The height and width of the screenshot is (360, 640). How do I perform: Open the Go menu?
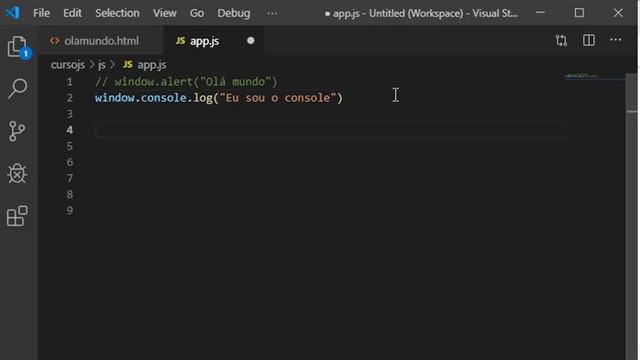pos(197,13)
